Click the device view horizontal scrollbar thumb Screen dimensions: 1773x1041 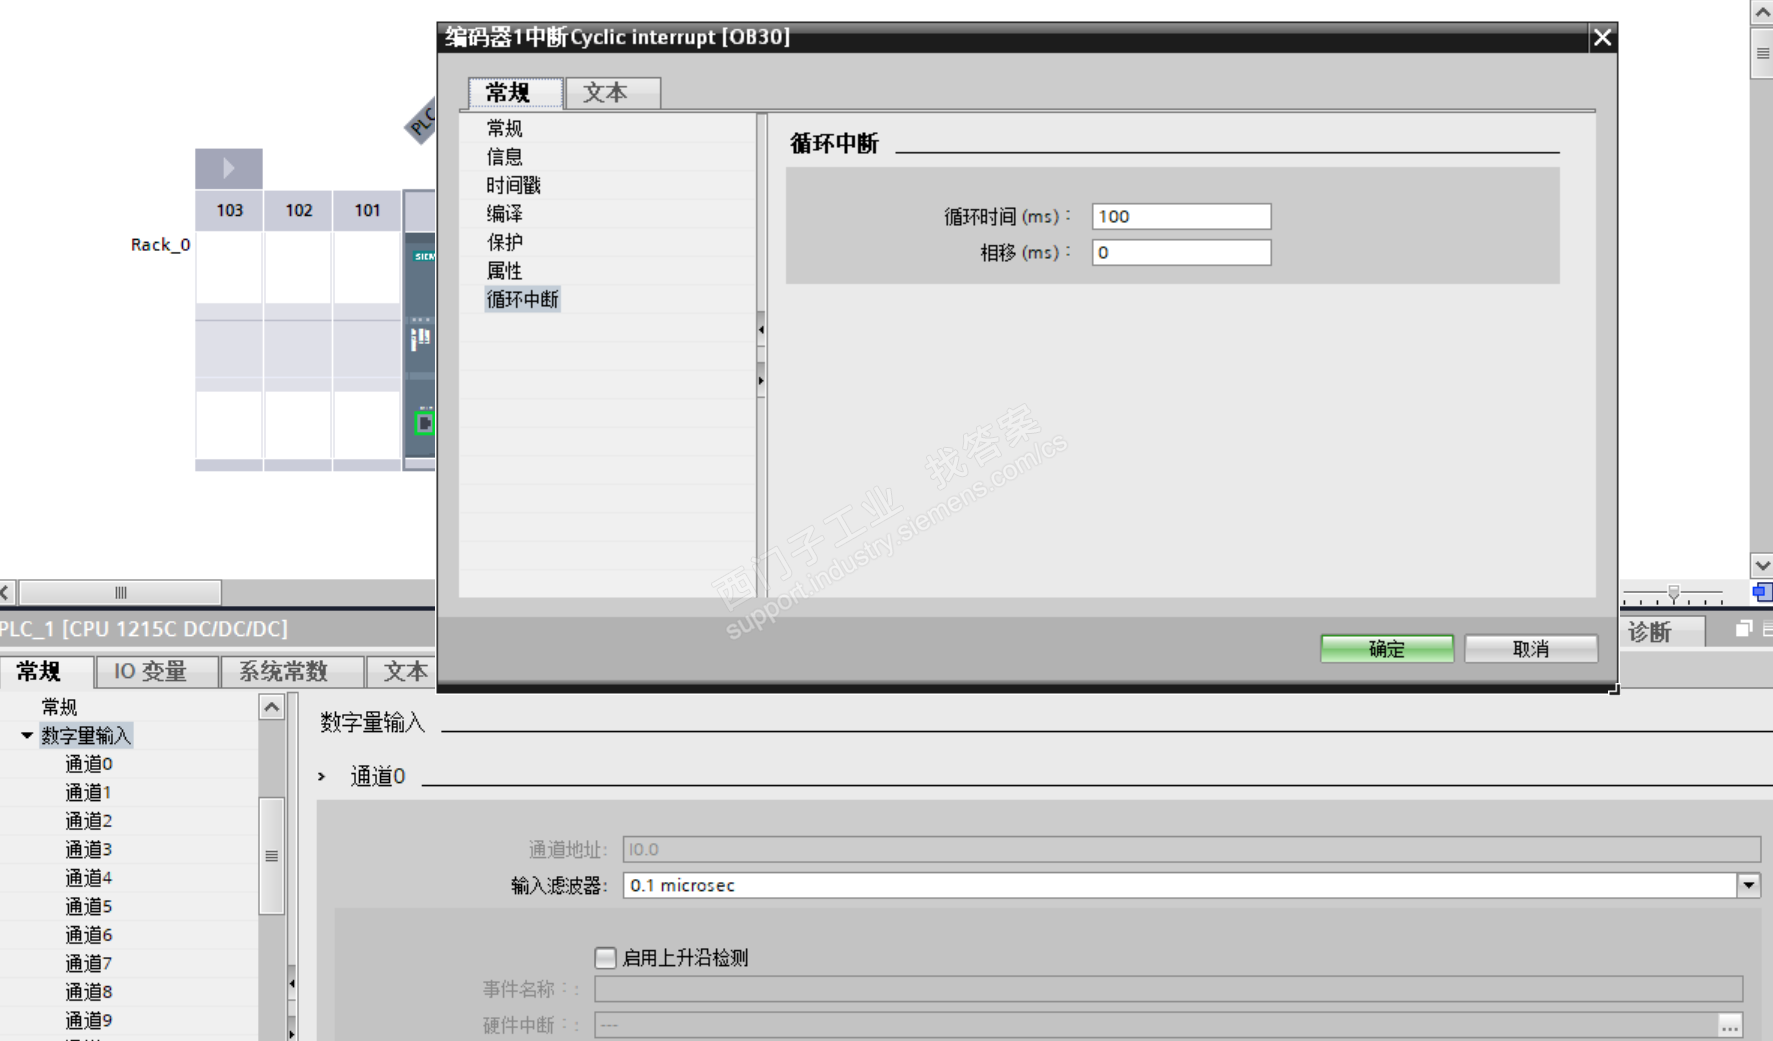tap(120, 592)
